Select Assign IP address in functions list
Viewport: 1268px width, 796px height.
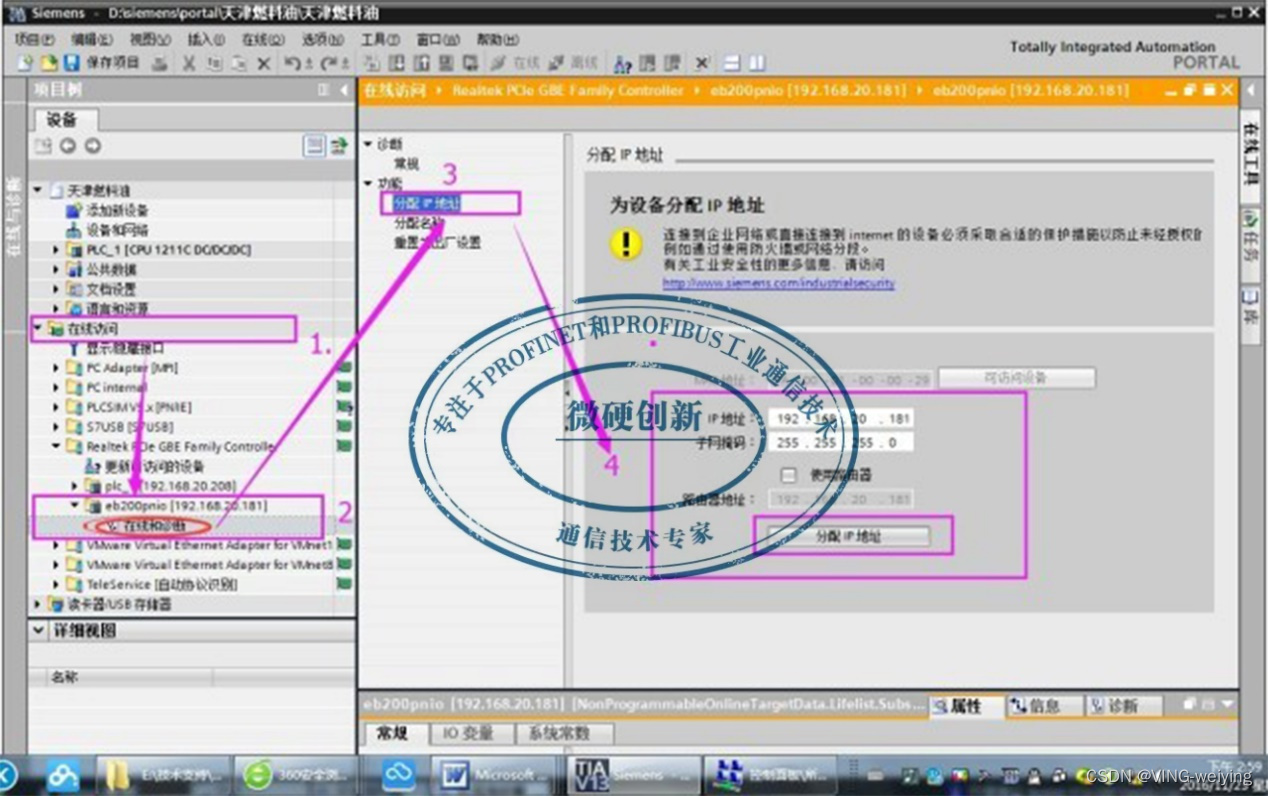coord(427,204)
